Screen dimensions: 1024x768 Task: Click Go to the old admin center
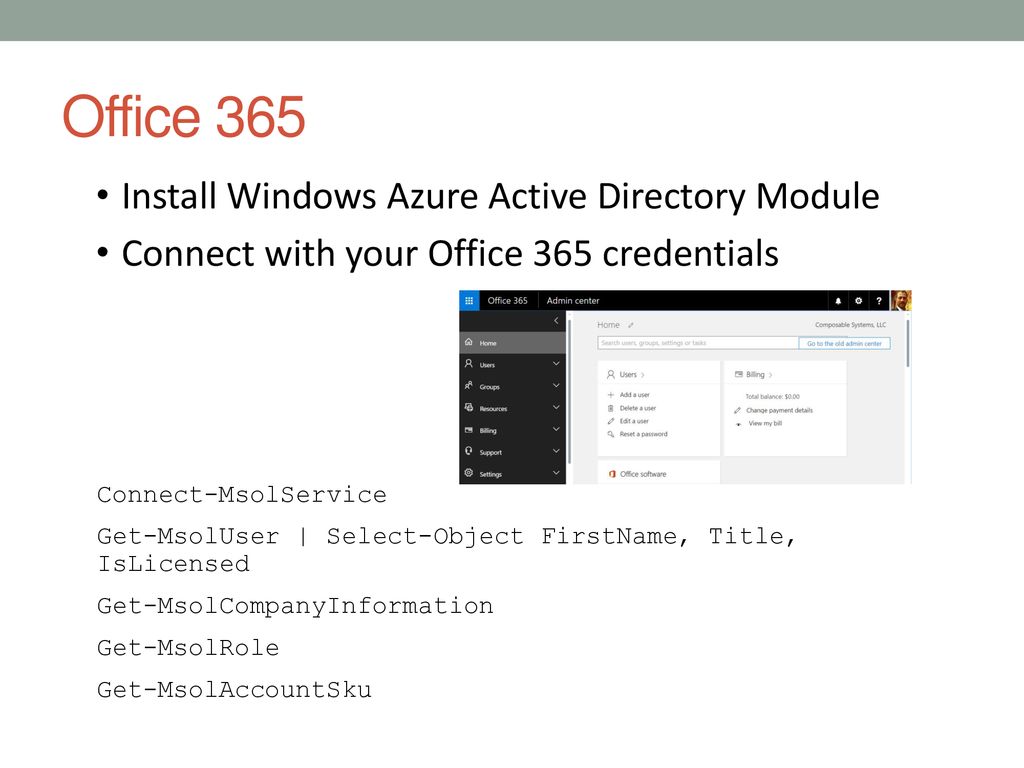[x=844, y=344]
